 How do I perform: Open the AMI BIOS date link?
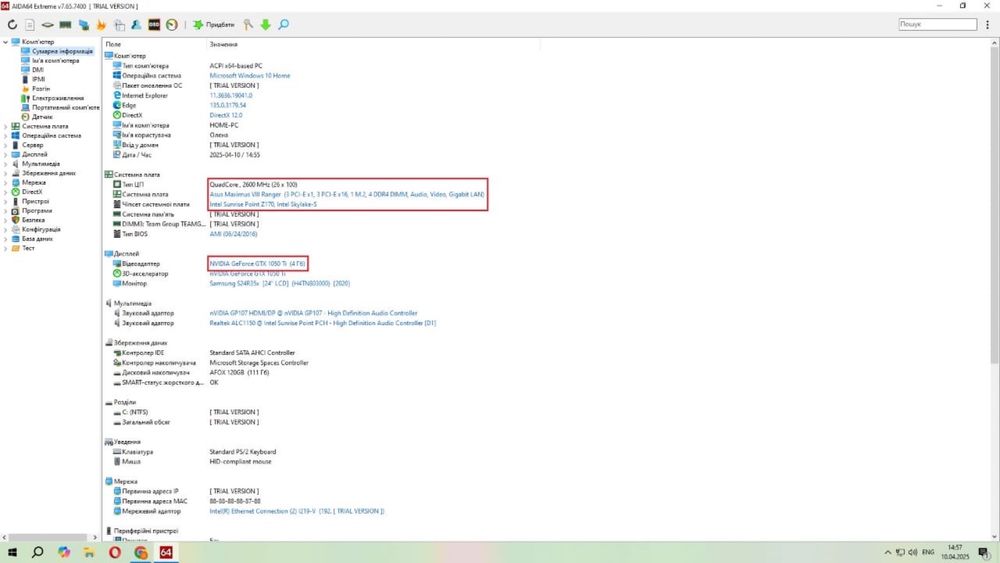tap(233, 234)
